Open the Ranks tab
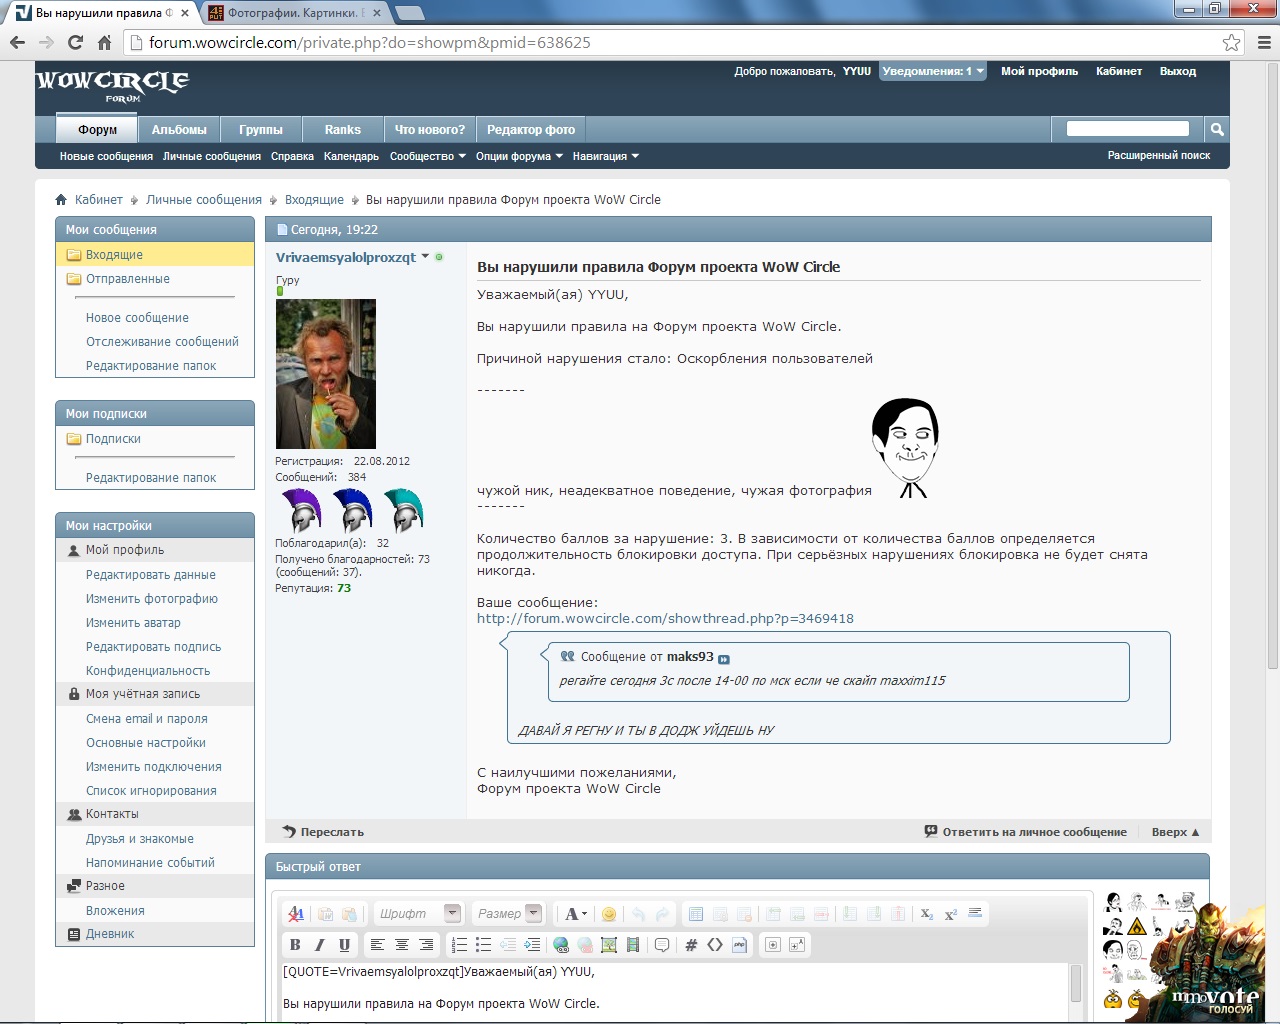 [343, 130]
